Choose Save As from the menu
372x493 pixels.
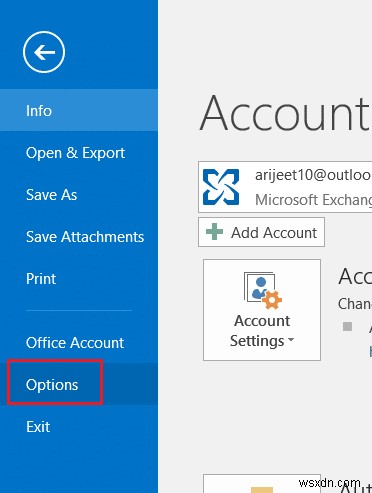(x=79, y=195)
